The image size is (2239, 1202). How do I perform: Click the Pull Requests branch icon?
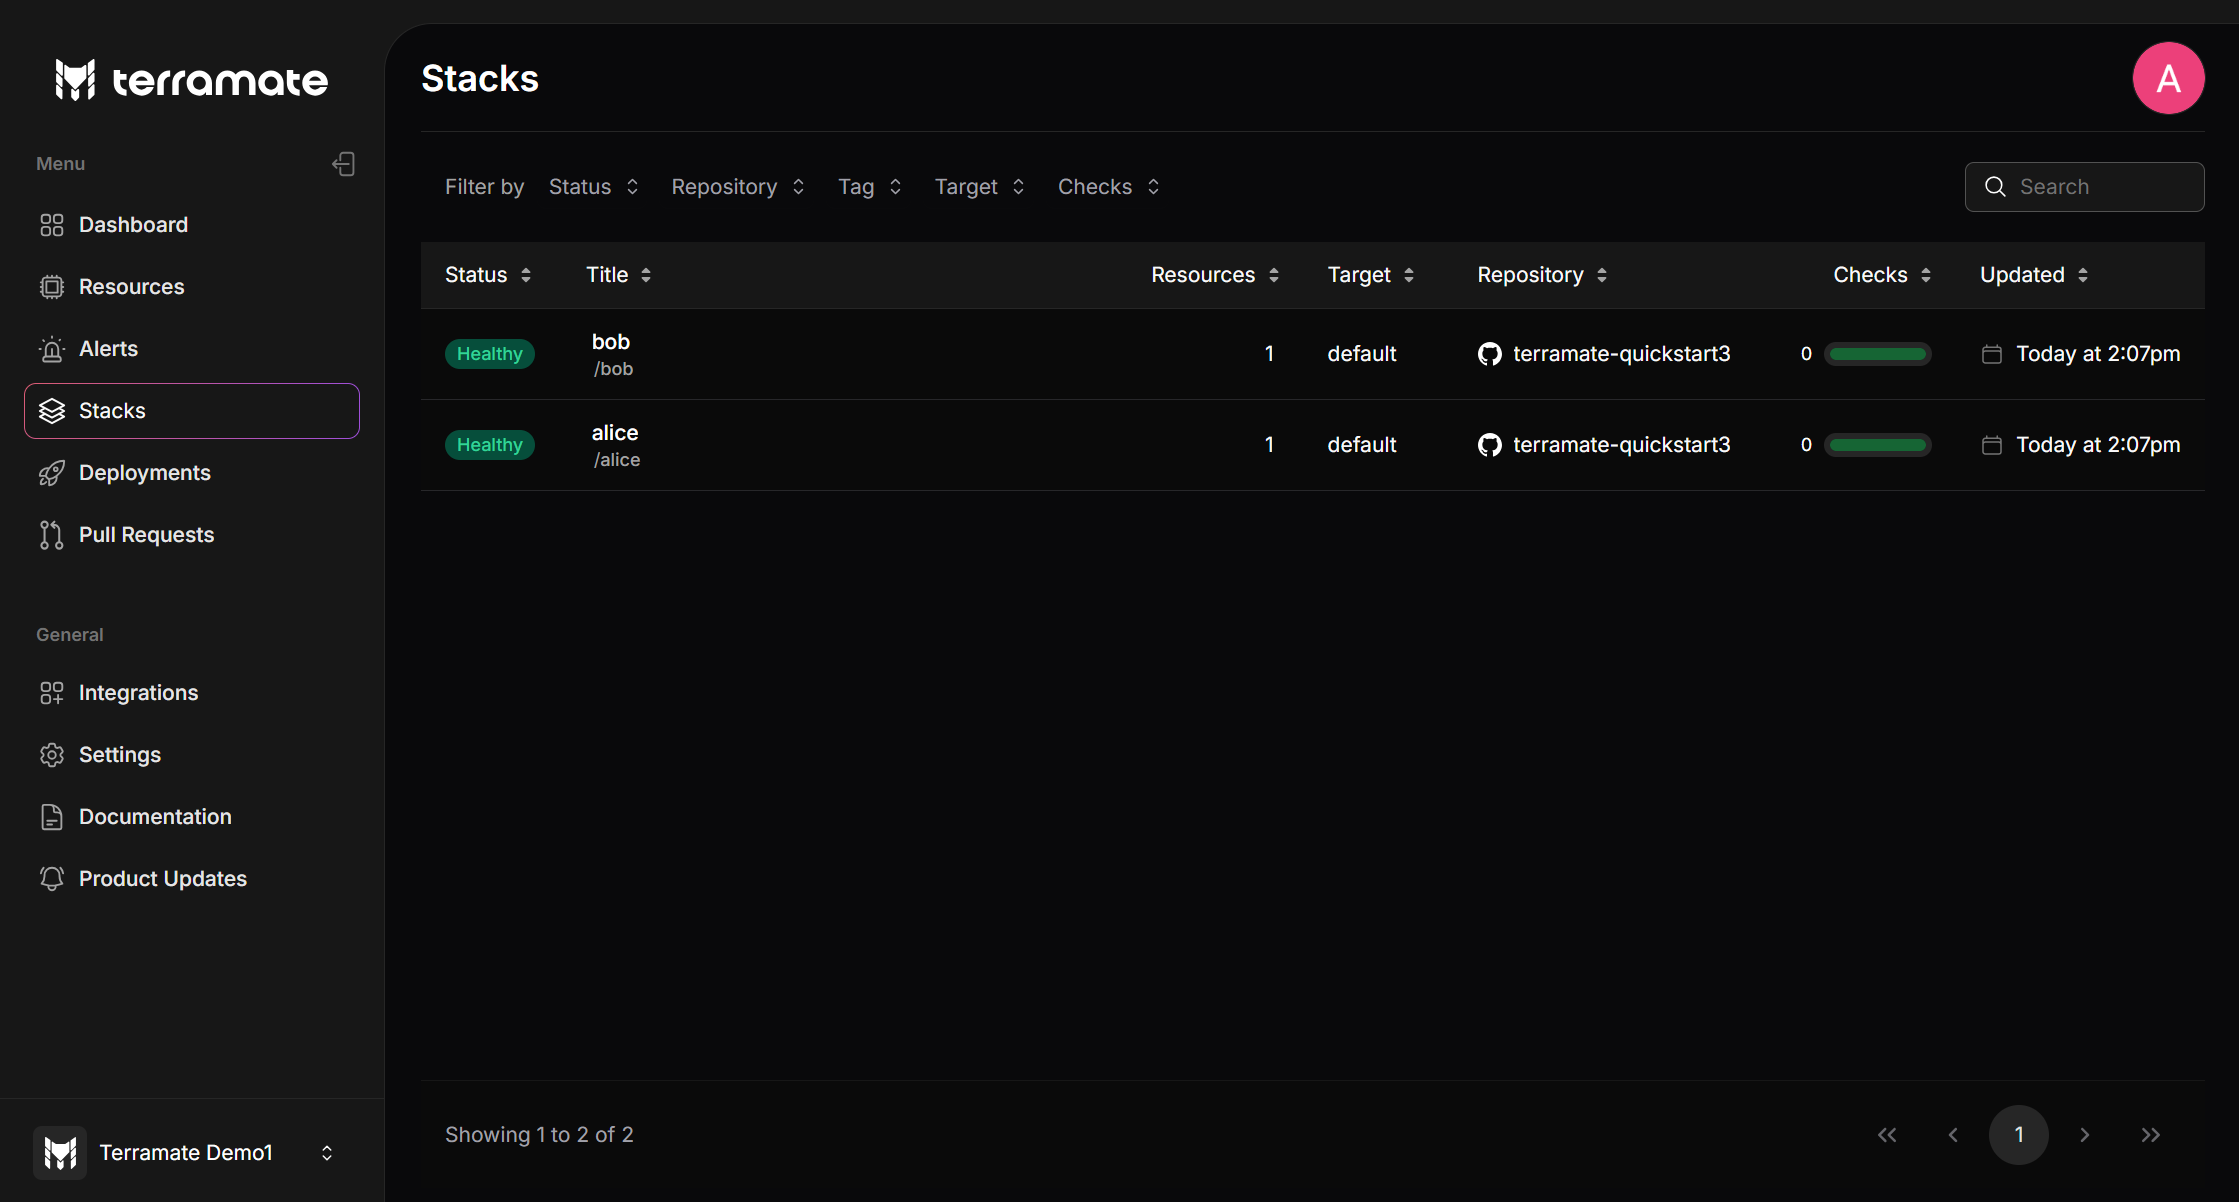click(52, 535)
